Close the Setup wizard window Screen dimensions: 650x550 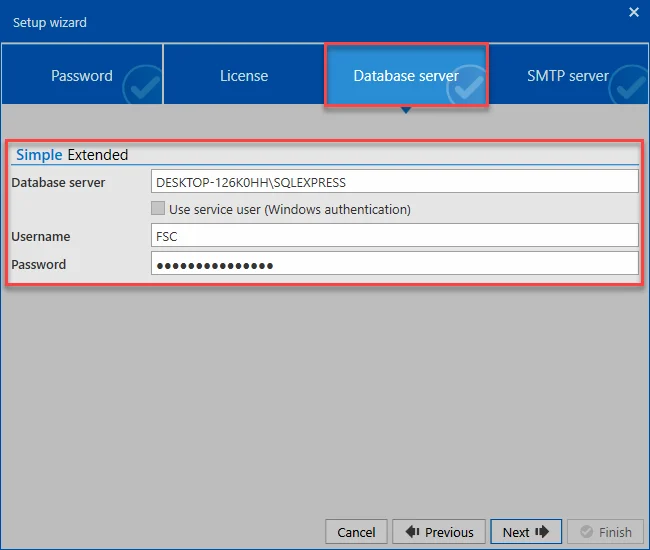[x=633, y=12]
